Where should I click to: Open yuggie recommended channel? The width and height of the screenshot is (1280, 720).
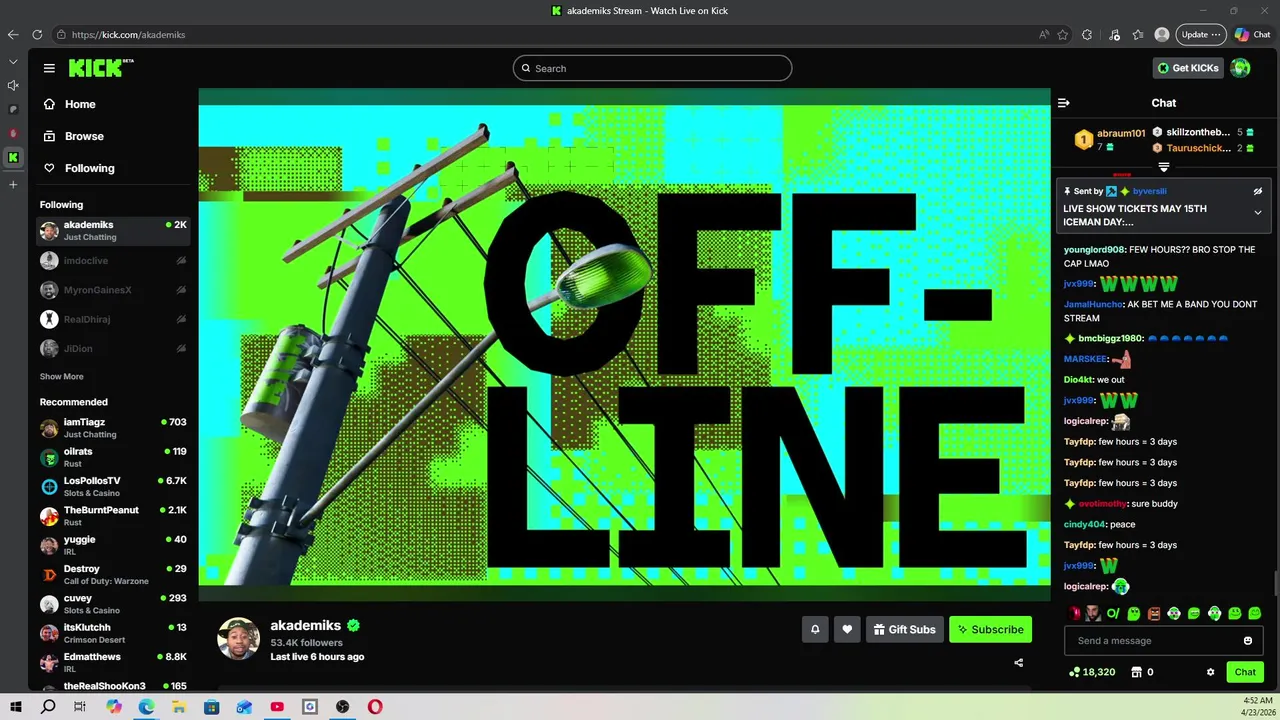[x=113, y=545]
